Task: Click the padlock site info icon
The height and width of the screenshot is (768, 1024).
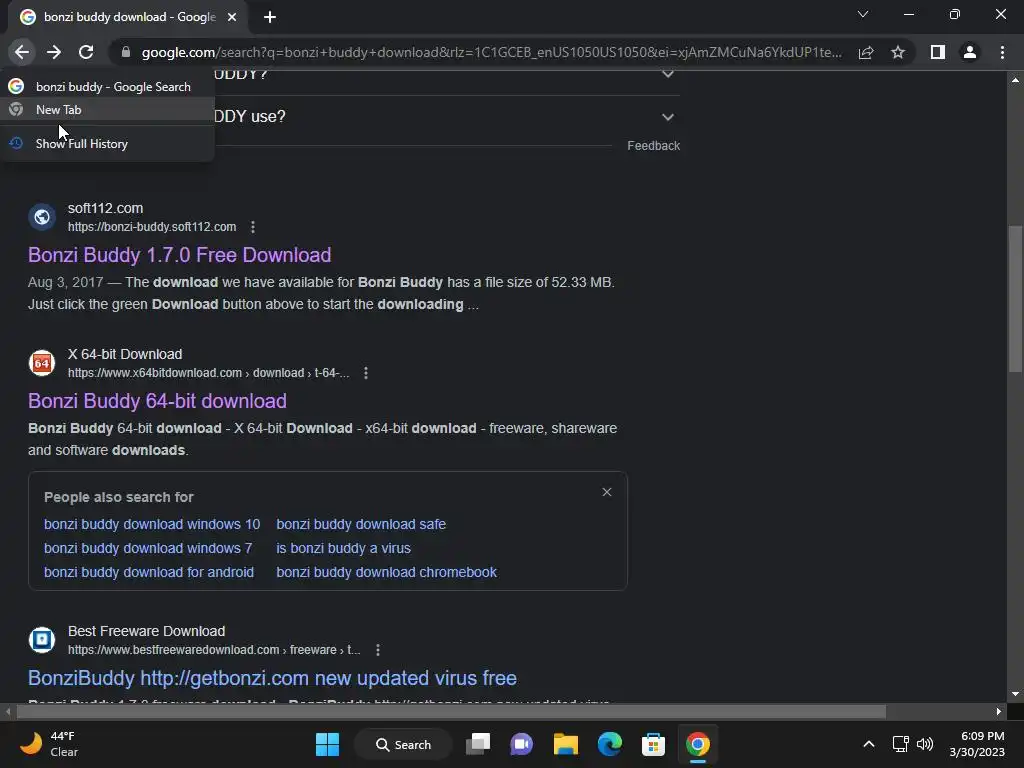Action: tap(126, 52)
